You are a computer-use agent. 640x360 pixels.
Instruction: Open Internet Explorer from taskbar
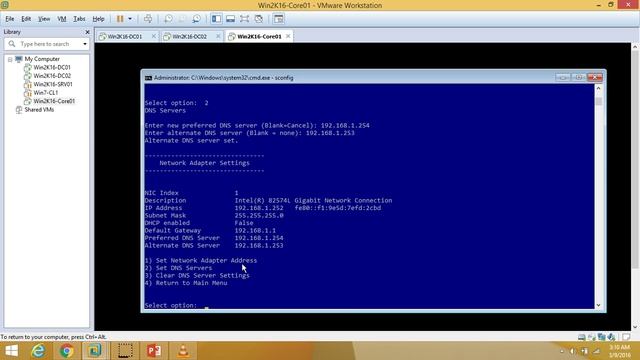tap(38, 351)
